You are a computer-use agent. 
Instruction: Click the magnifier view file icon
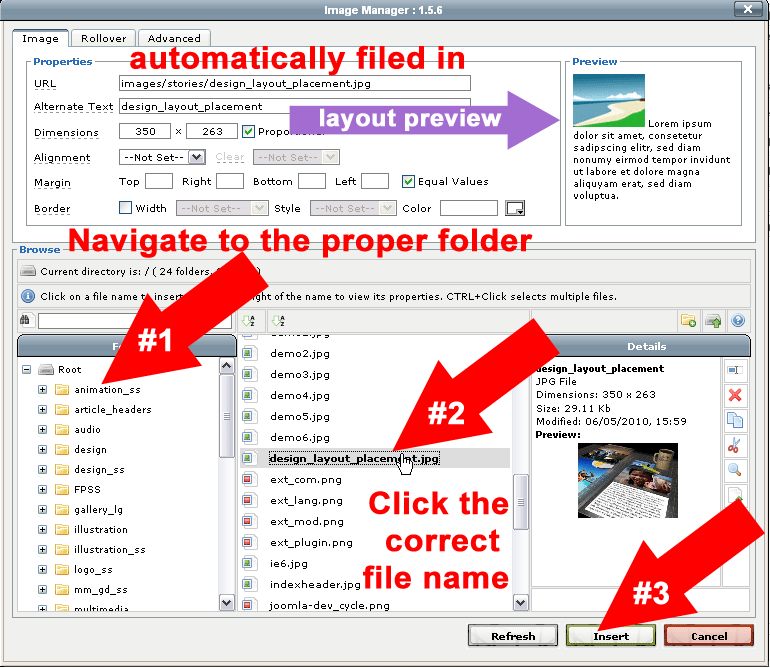pyautogui.click(x=735, y=470)
